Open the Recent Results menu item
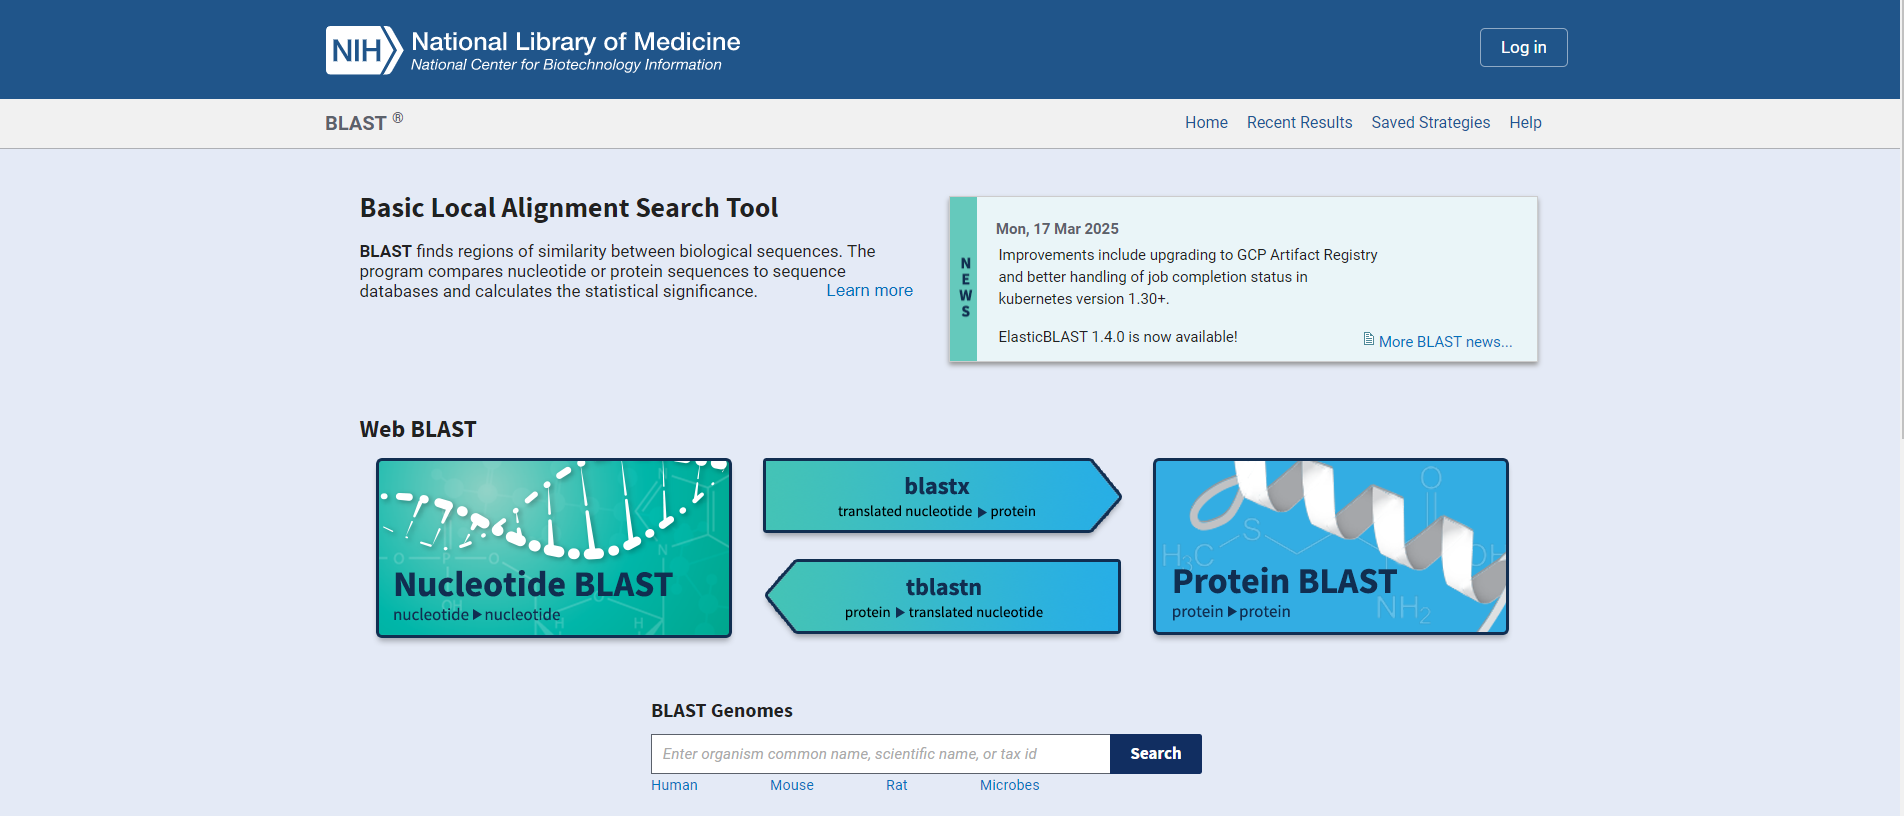This screenshot has height=816, width=1904. tap(1299, 123)
